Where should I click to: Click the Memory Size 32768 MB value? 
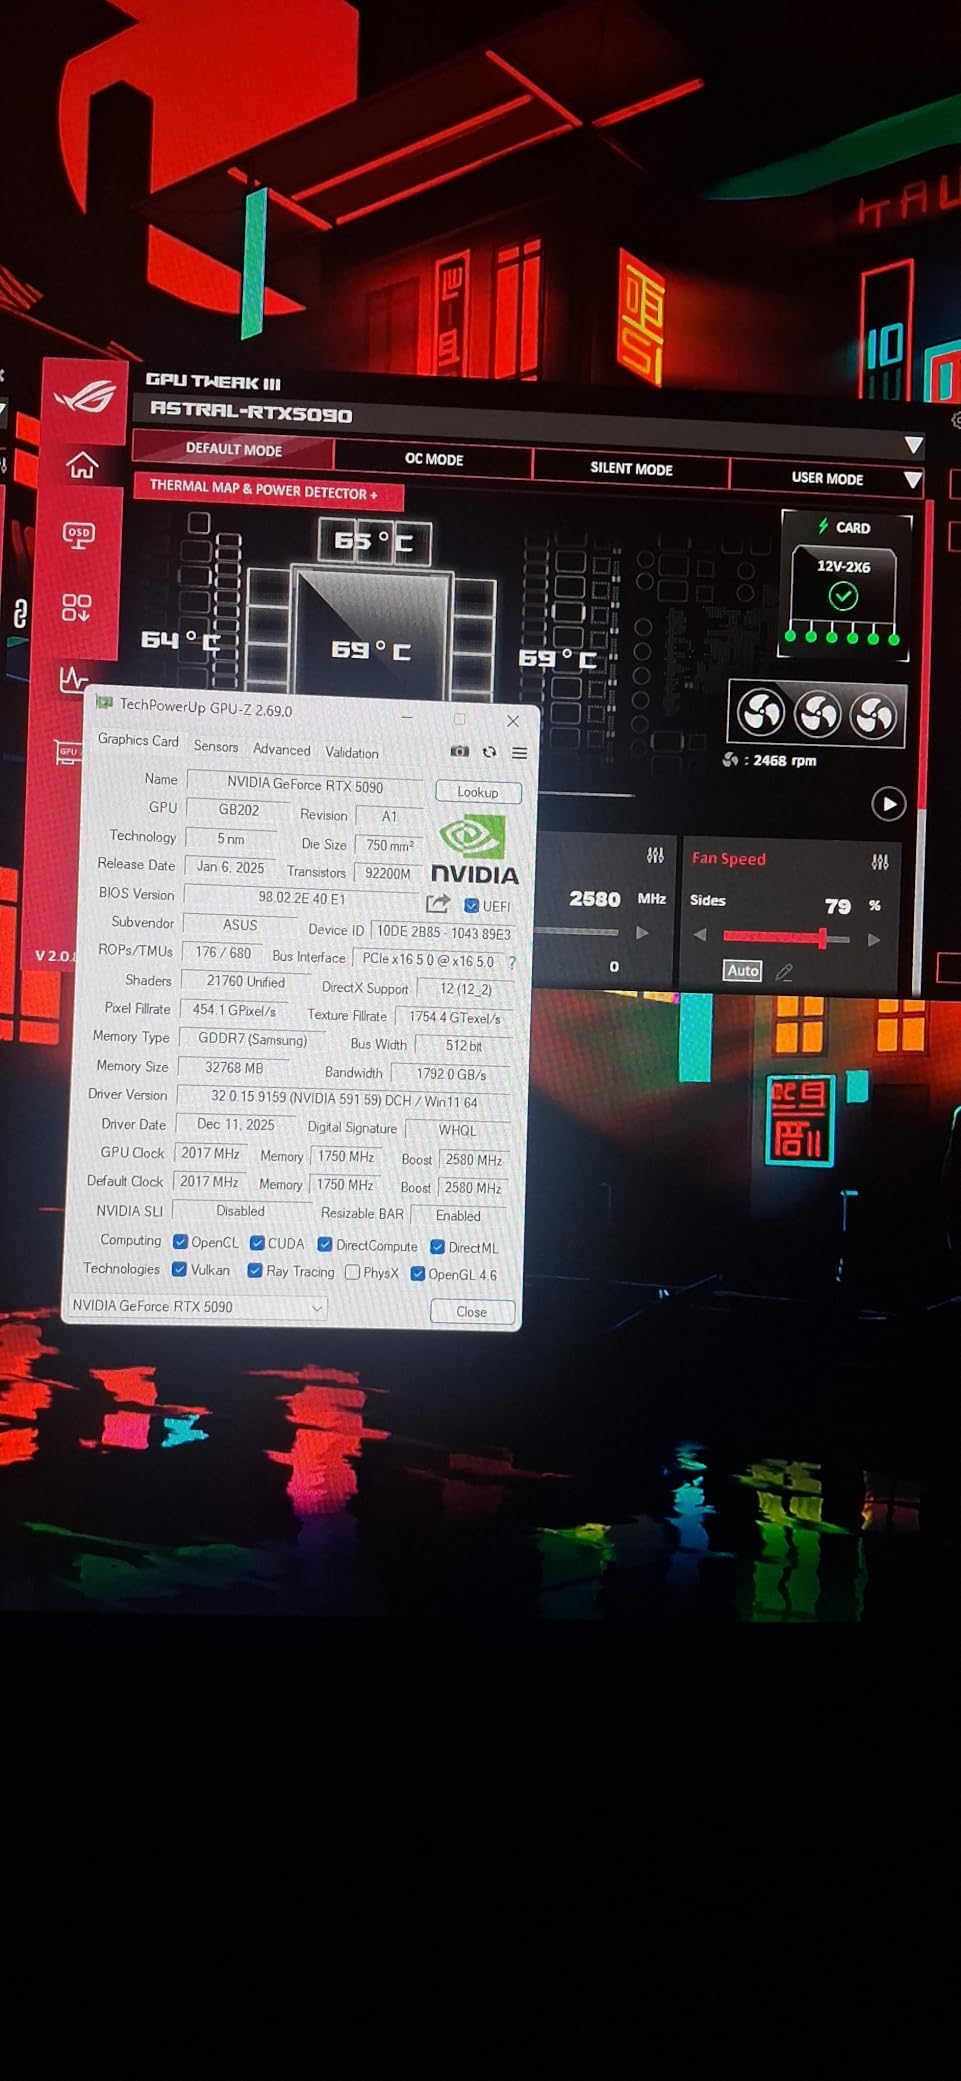tap(233, 1068)
